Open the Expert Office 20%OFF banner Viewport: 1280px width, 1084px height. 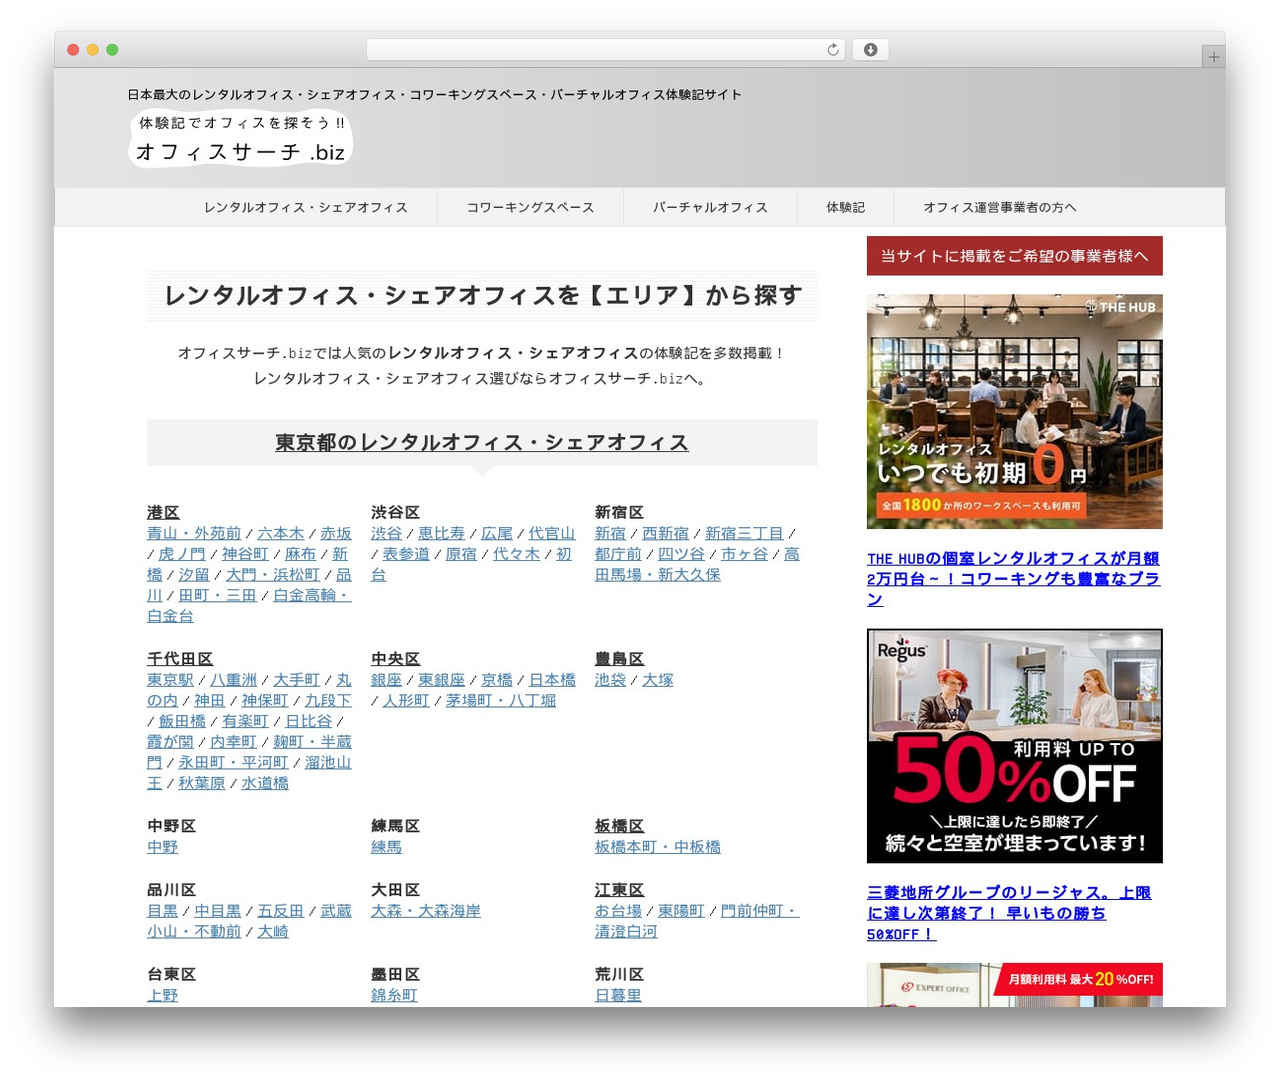(1015, 985)
